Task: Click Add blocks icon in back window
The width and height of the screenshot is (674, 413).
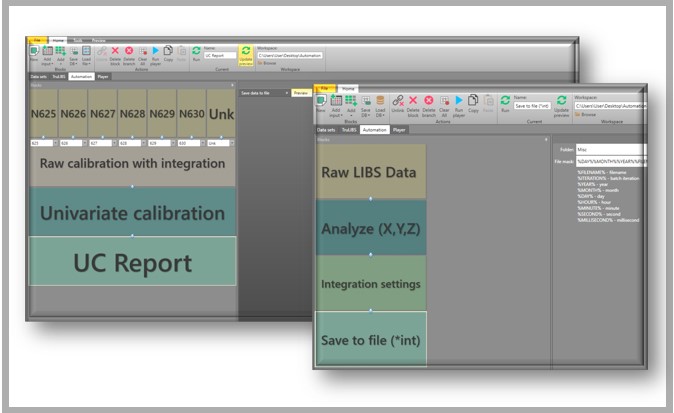Action: tap(60, 51)
